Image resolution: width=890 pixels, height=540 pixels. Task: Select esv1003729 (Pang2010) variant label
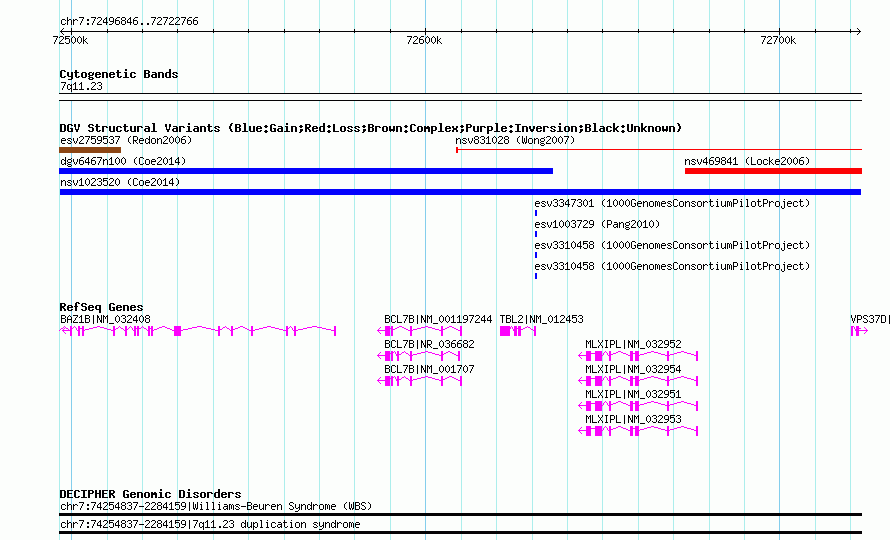coord(597,224)
